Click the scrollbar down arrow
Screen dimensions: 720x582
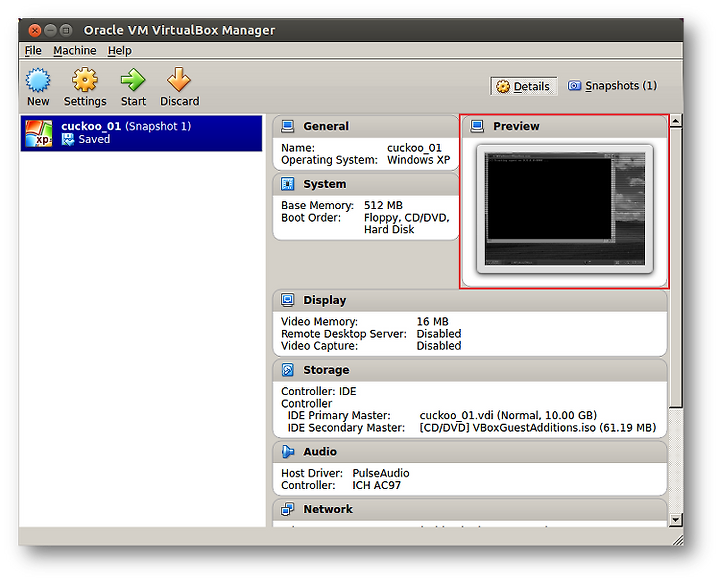(675, 520)
